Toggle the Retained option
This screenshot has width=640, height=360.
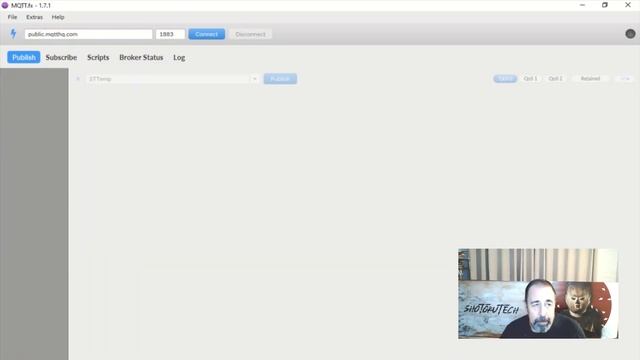point(590,78)
